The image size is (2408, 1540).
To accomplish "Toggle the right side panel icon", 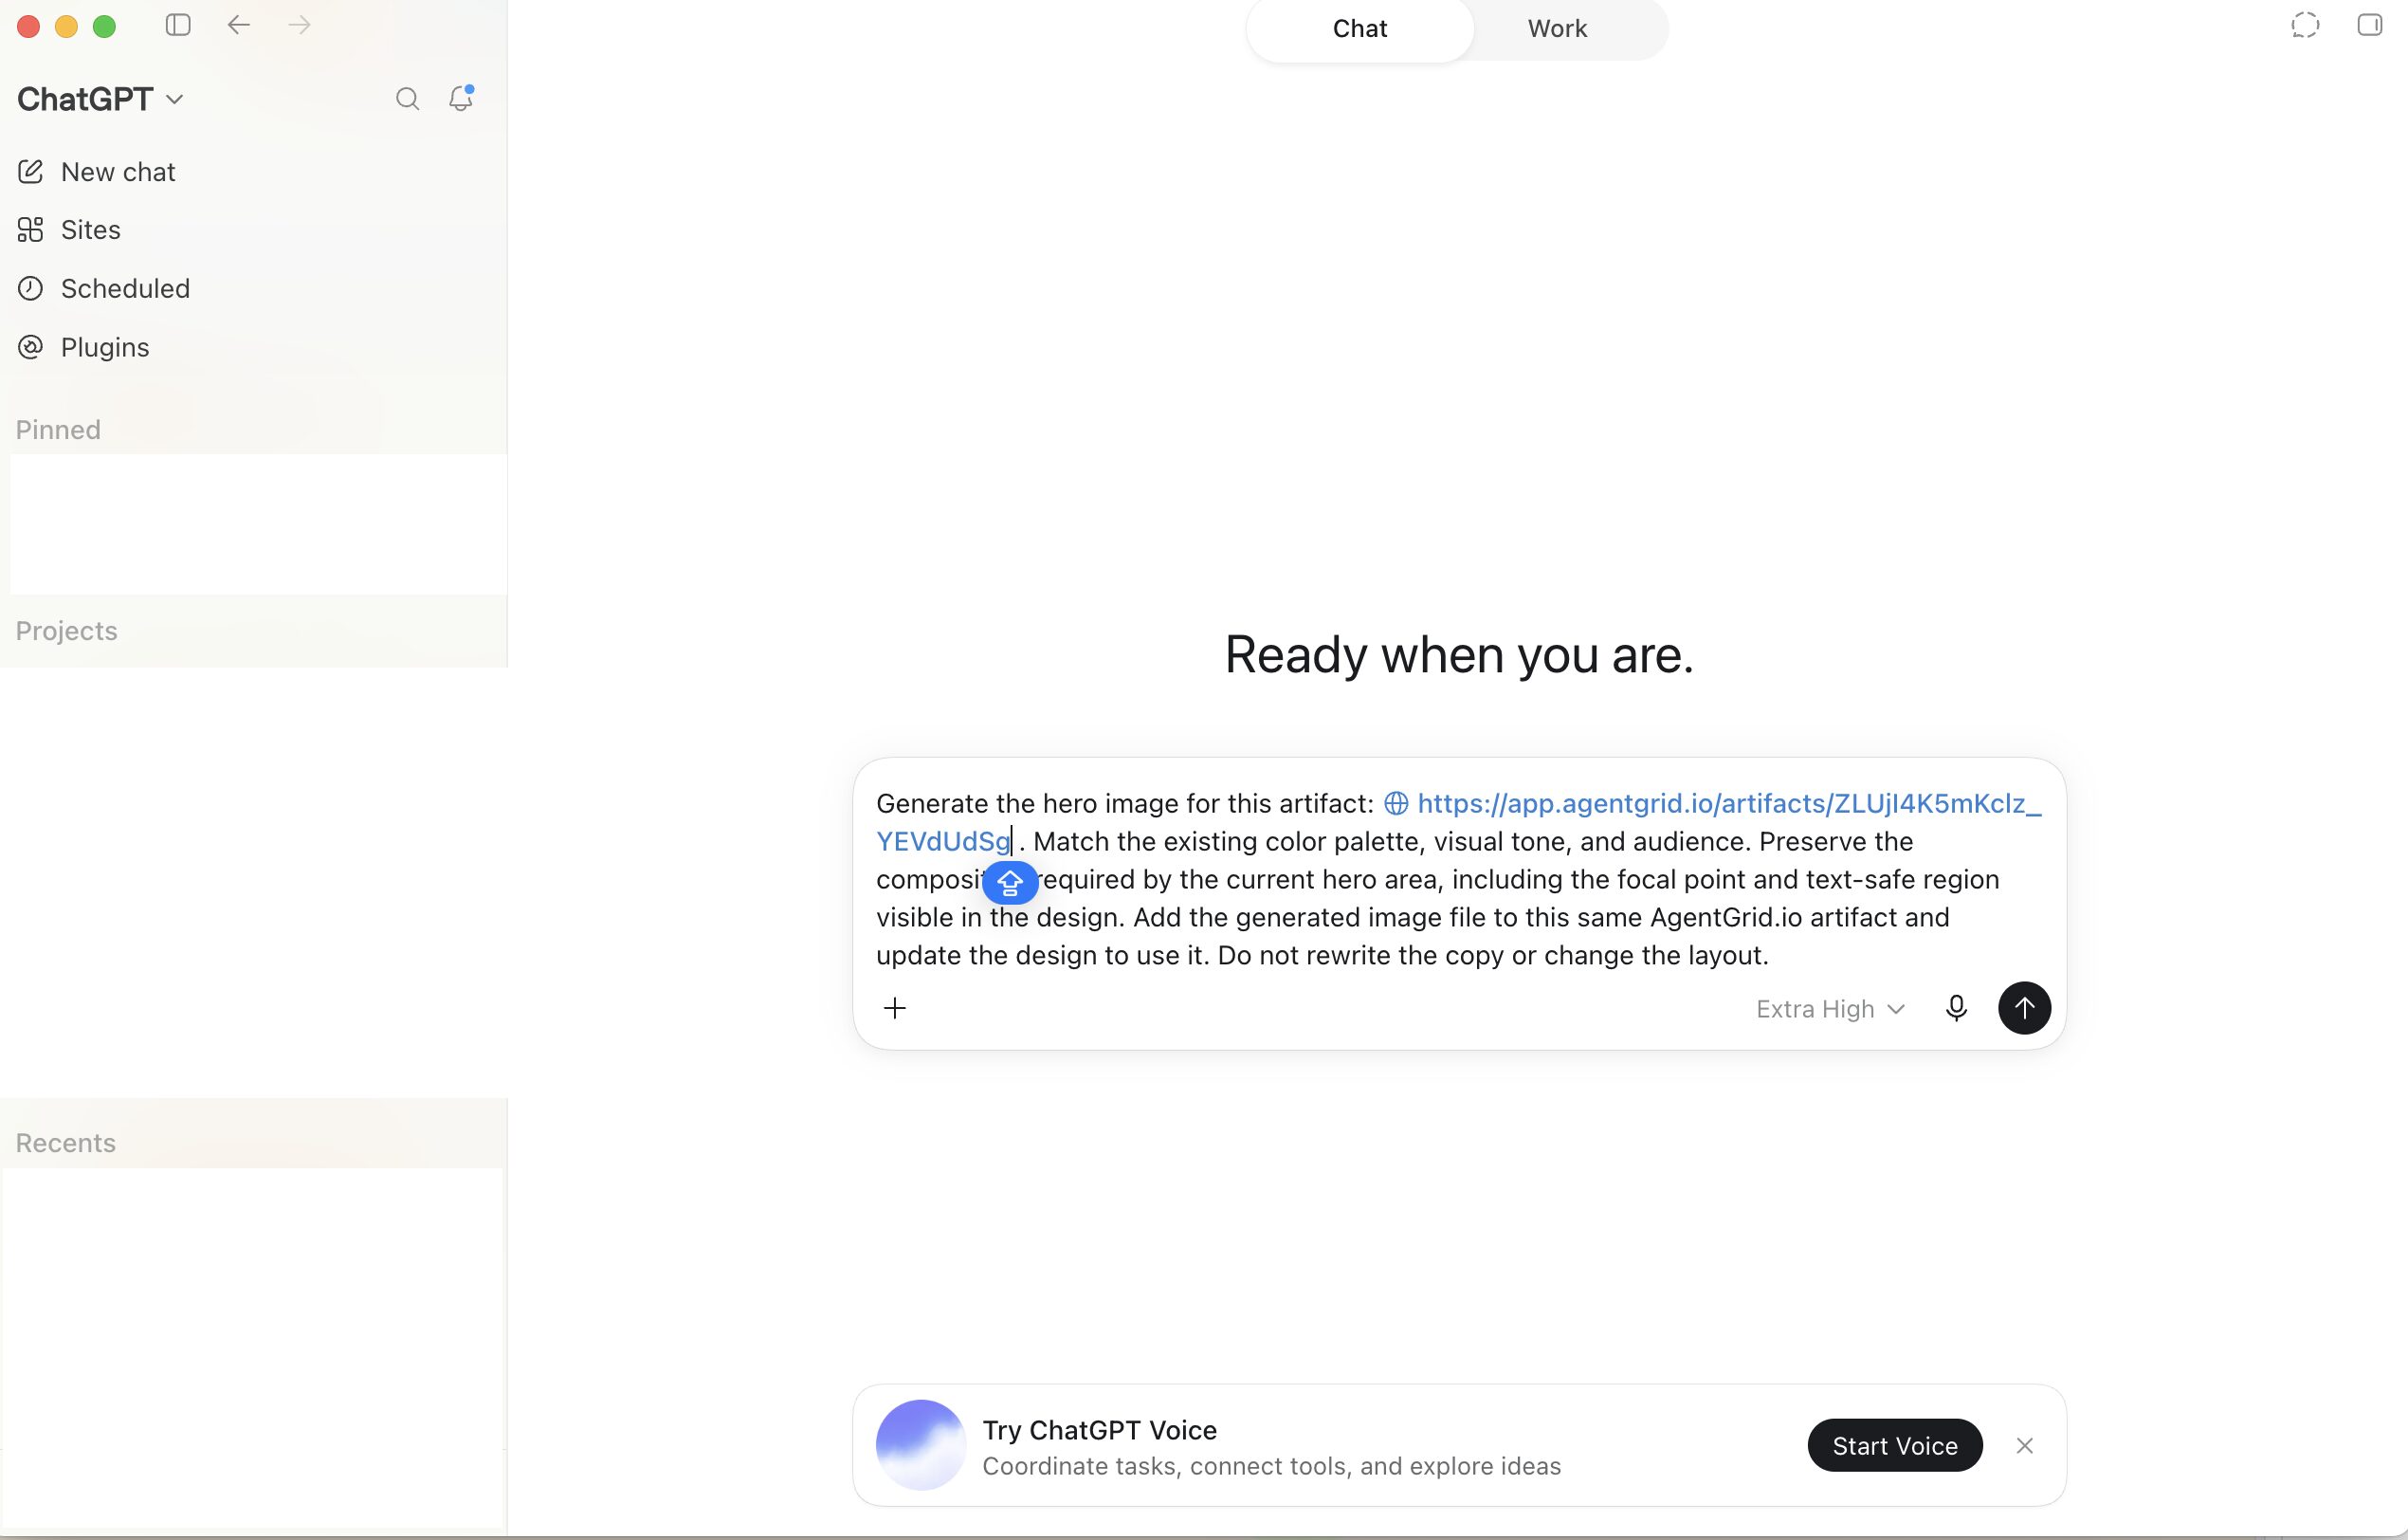I will [2369, 25].
